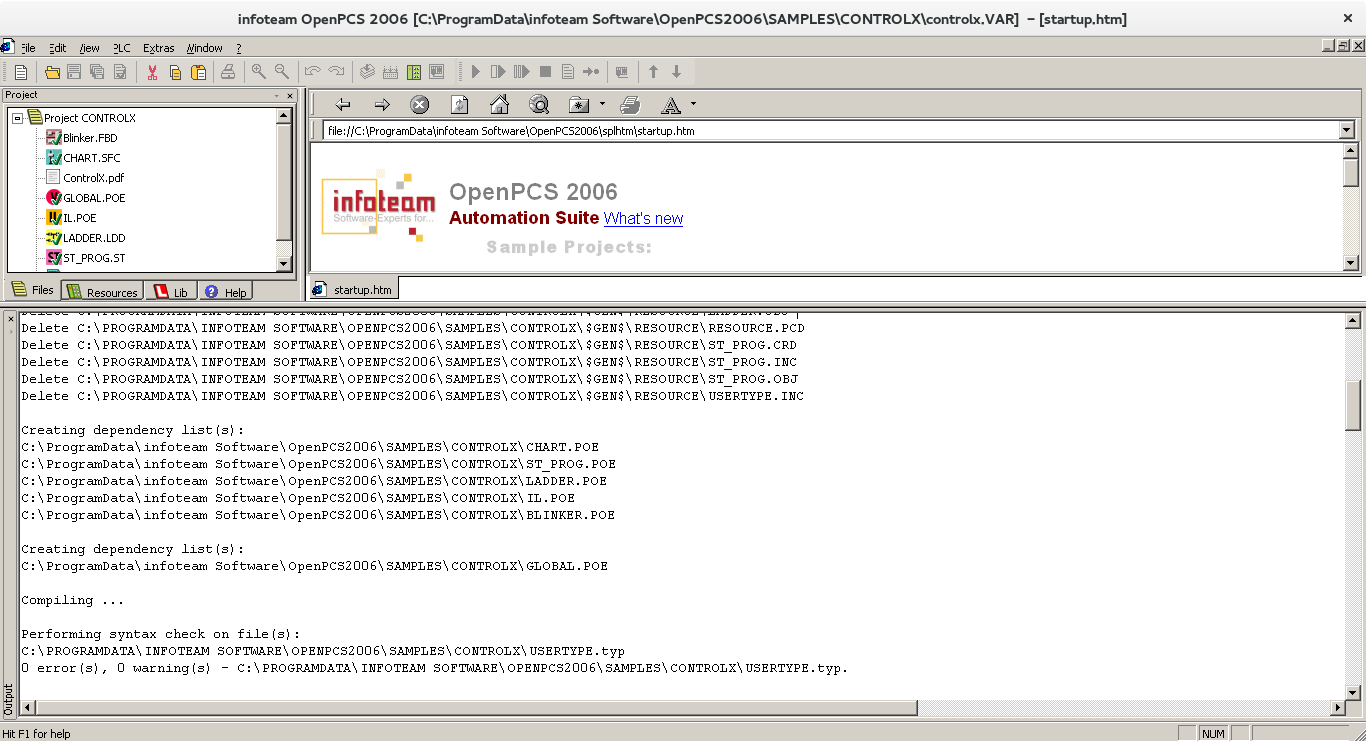This screenshot has height=741, width=1366.
Task: Click output pane vertical scrollbar thumb
Action: pos(1353,405)
